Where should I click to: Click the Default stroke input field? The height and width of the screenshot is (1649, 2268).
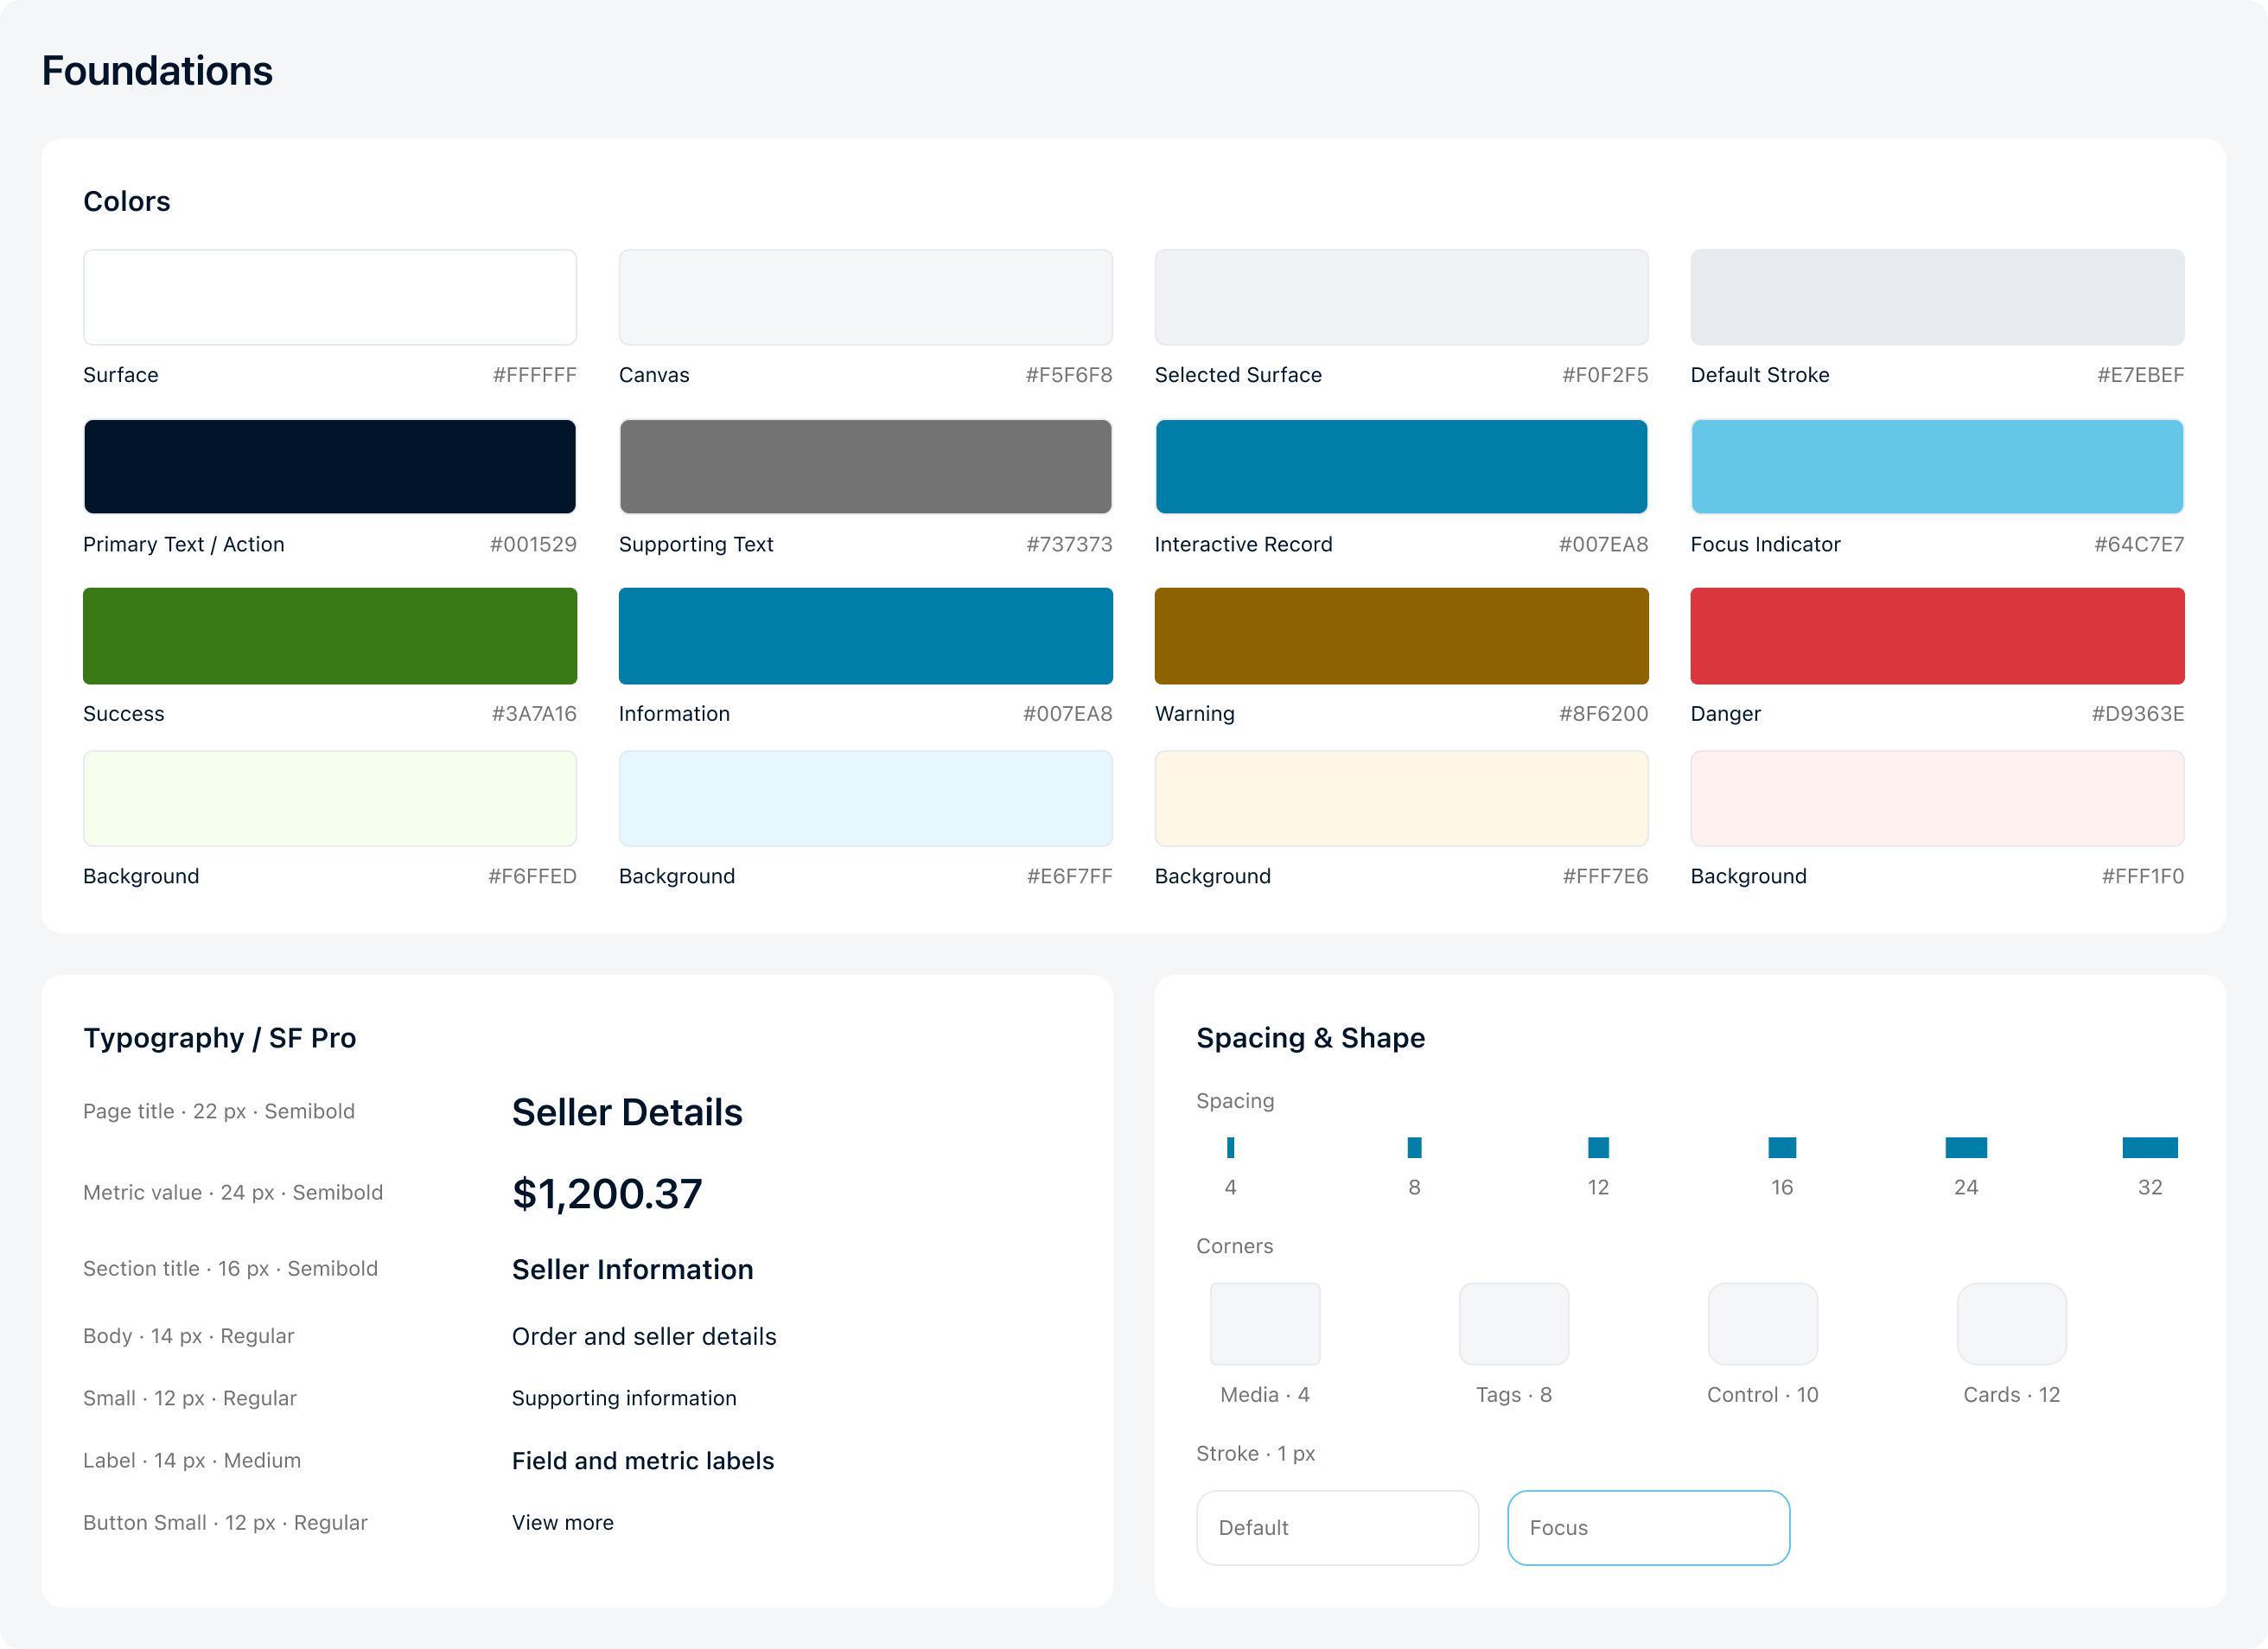click(1338, 1528)
